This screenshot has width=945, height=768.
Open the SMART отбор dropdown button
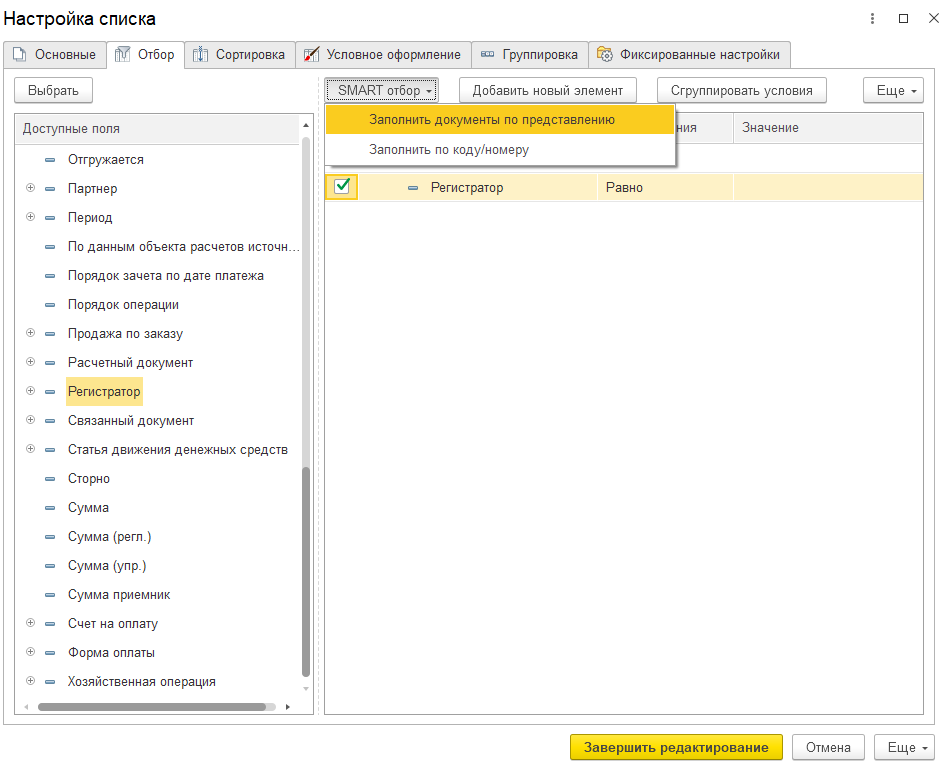click(381, 90)
